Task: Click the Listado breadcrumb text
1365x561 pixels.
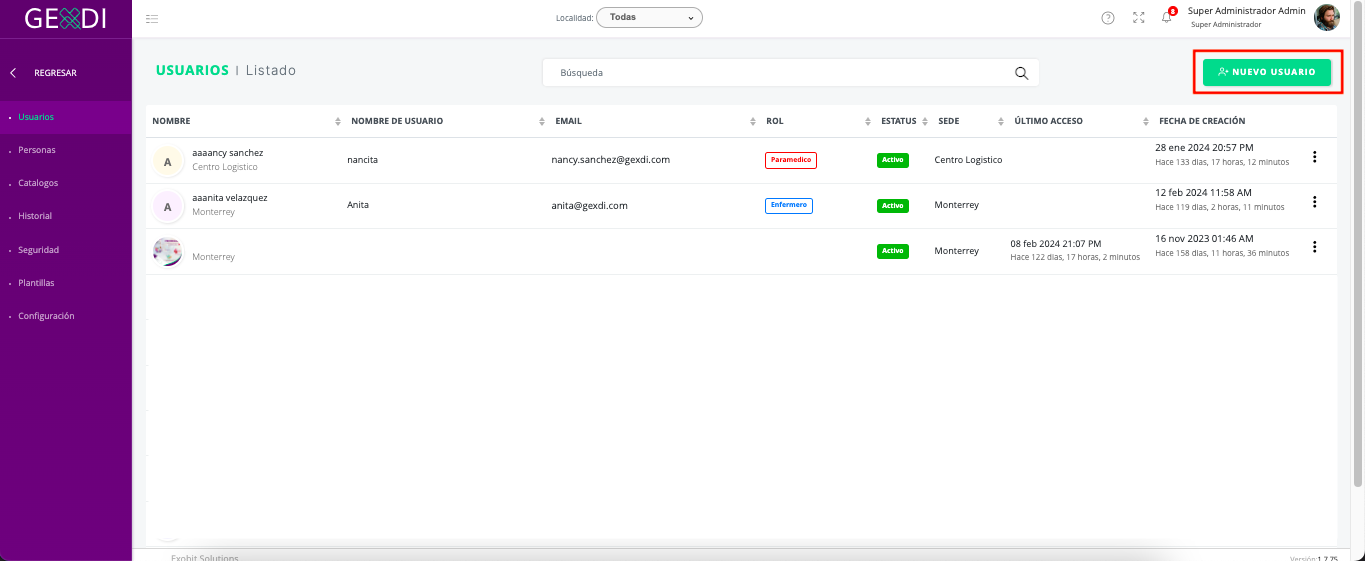Action: 271,71
